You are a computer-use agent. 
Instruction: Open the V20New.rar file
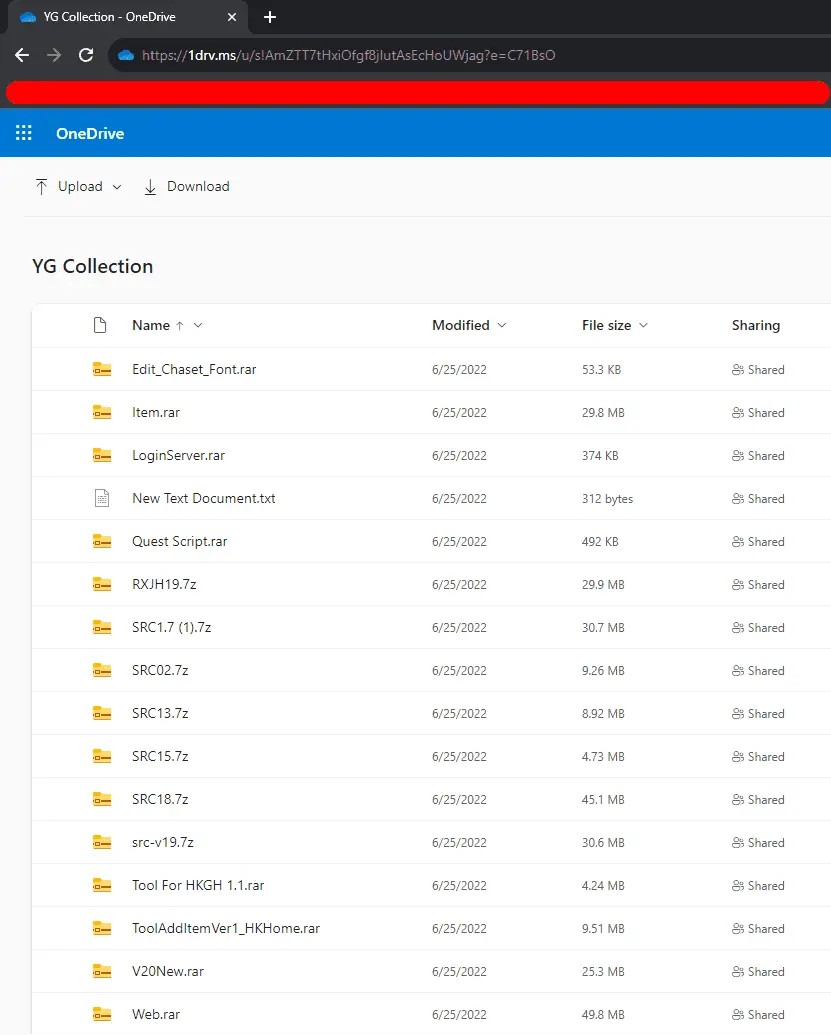(x=168, y=971)
